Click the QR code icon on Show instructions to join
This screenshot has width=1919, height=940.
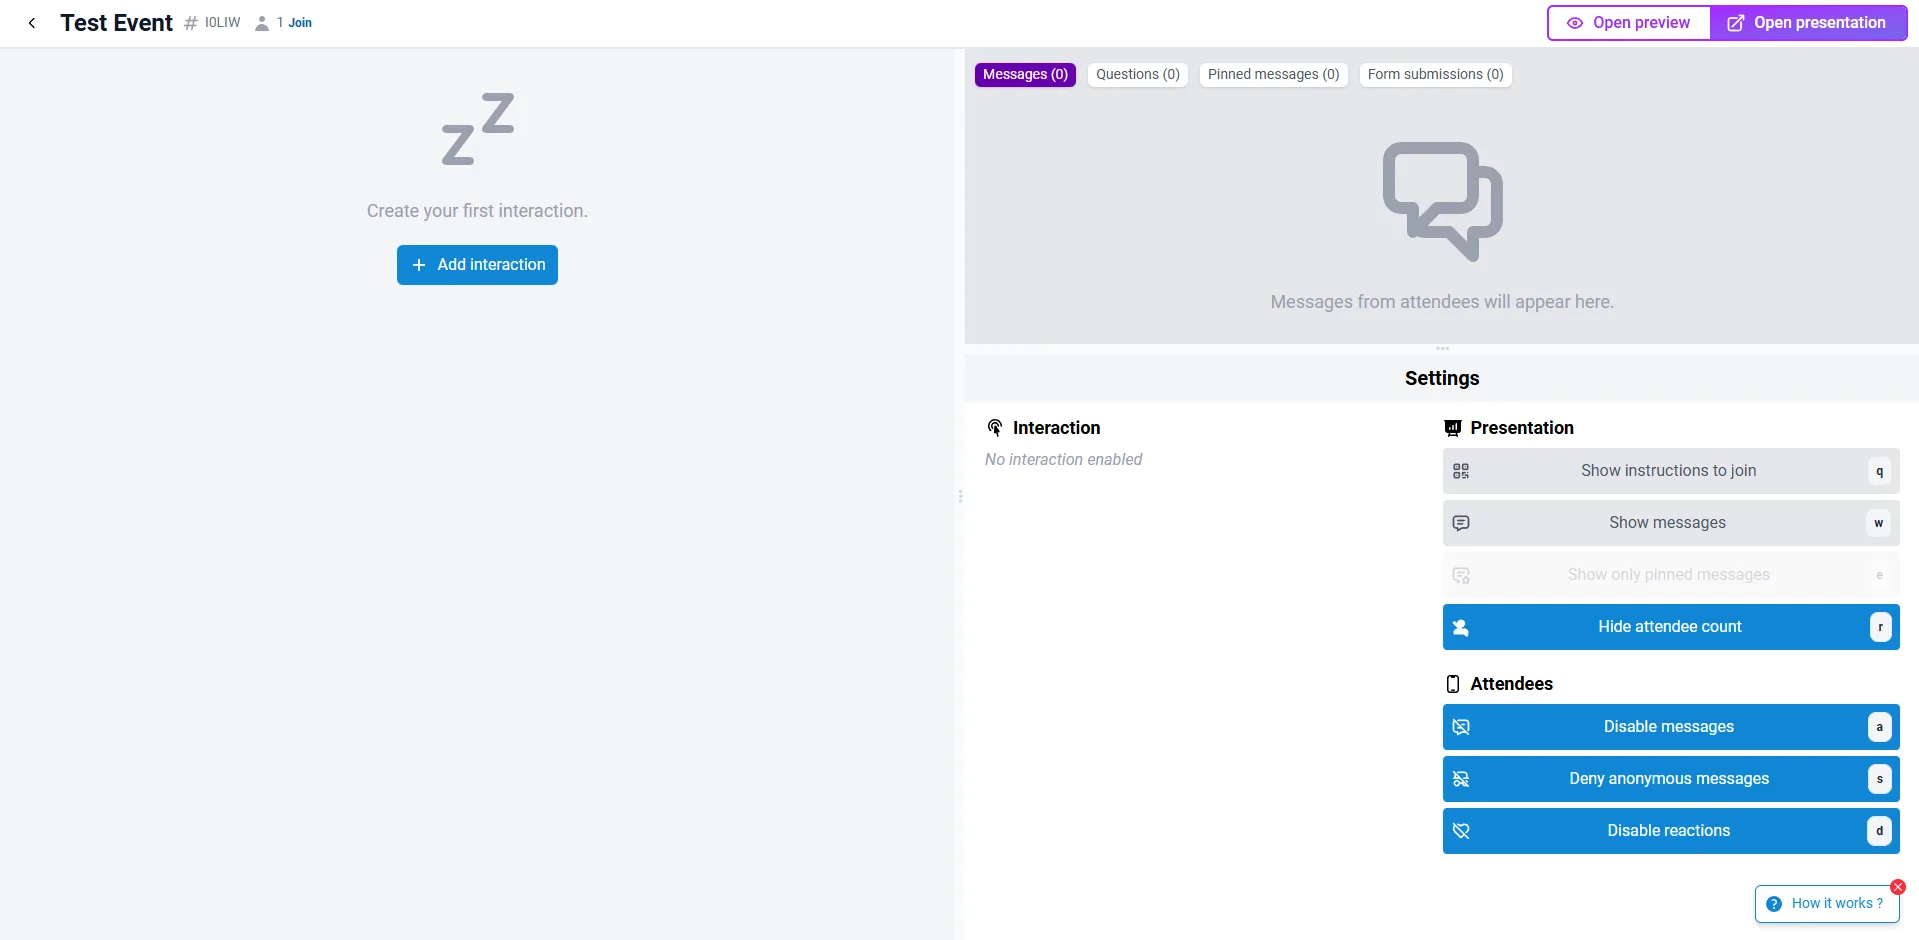1461,470
